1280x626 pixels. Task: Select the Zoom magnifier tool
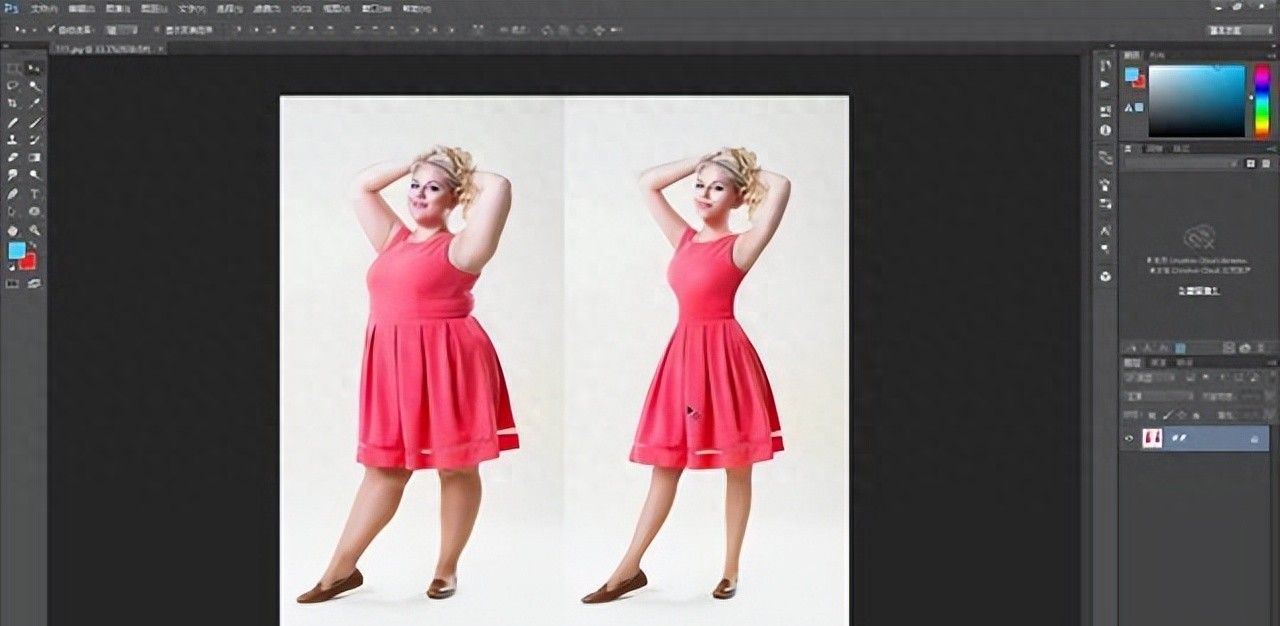[35, 231]
